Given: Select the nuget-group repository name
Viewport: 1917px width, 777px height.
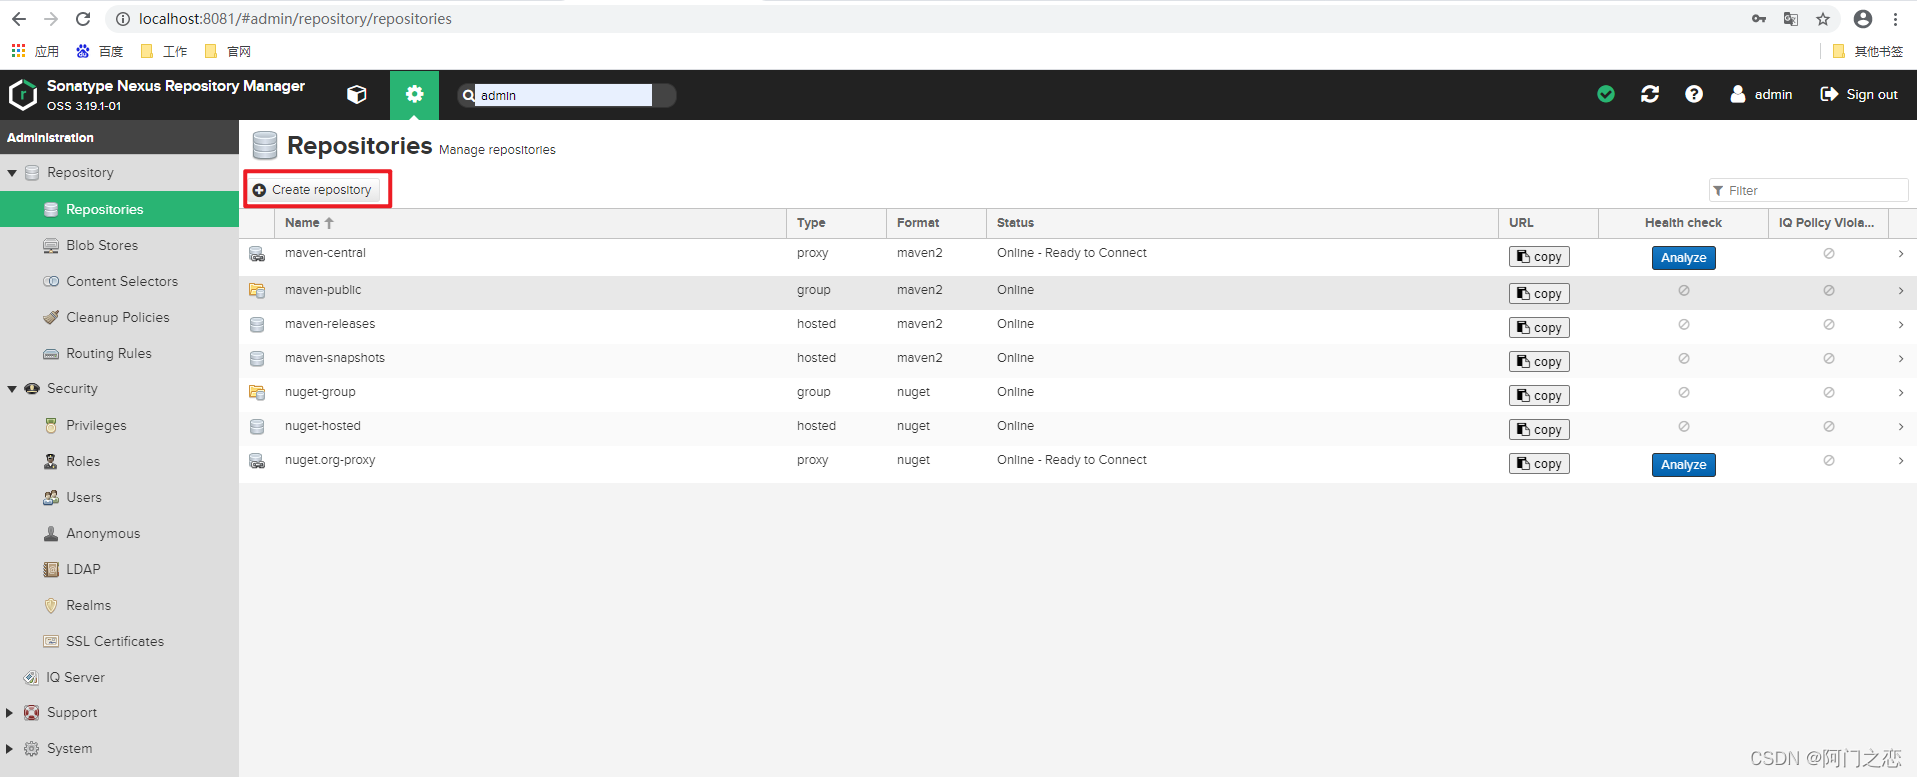Looking at the screenshot, I should pos(320,392).
